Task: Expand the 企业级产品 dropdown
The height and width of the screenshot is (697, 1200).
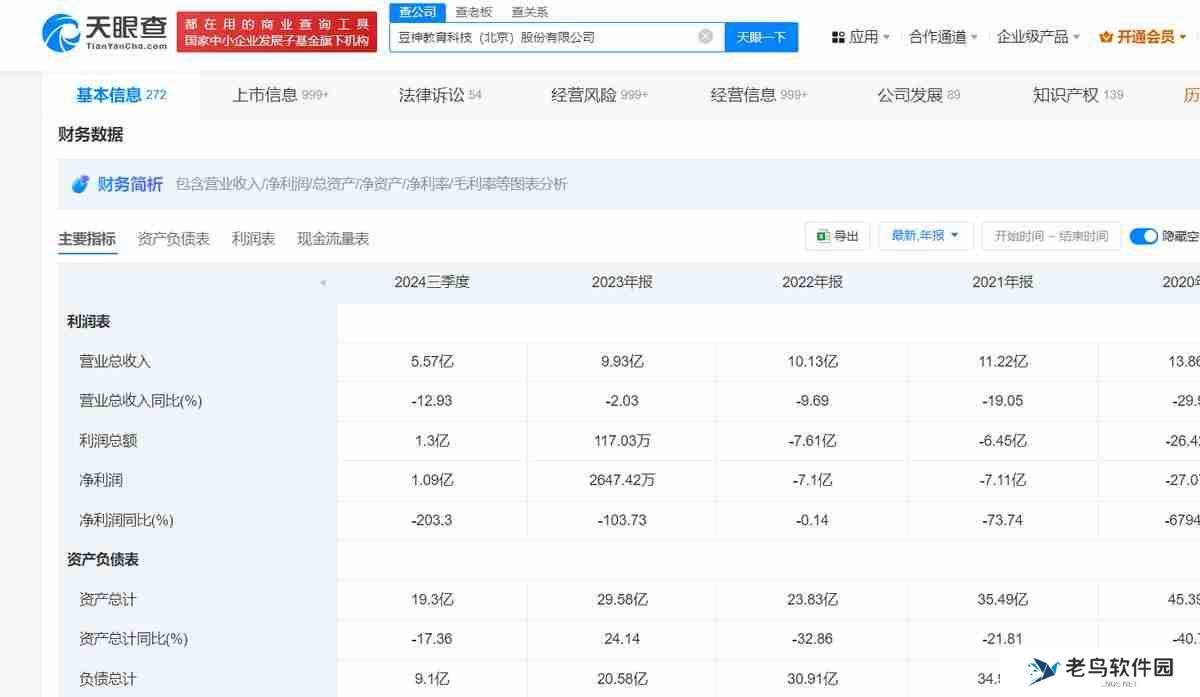Action: [1033, 35]
